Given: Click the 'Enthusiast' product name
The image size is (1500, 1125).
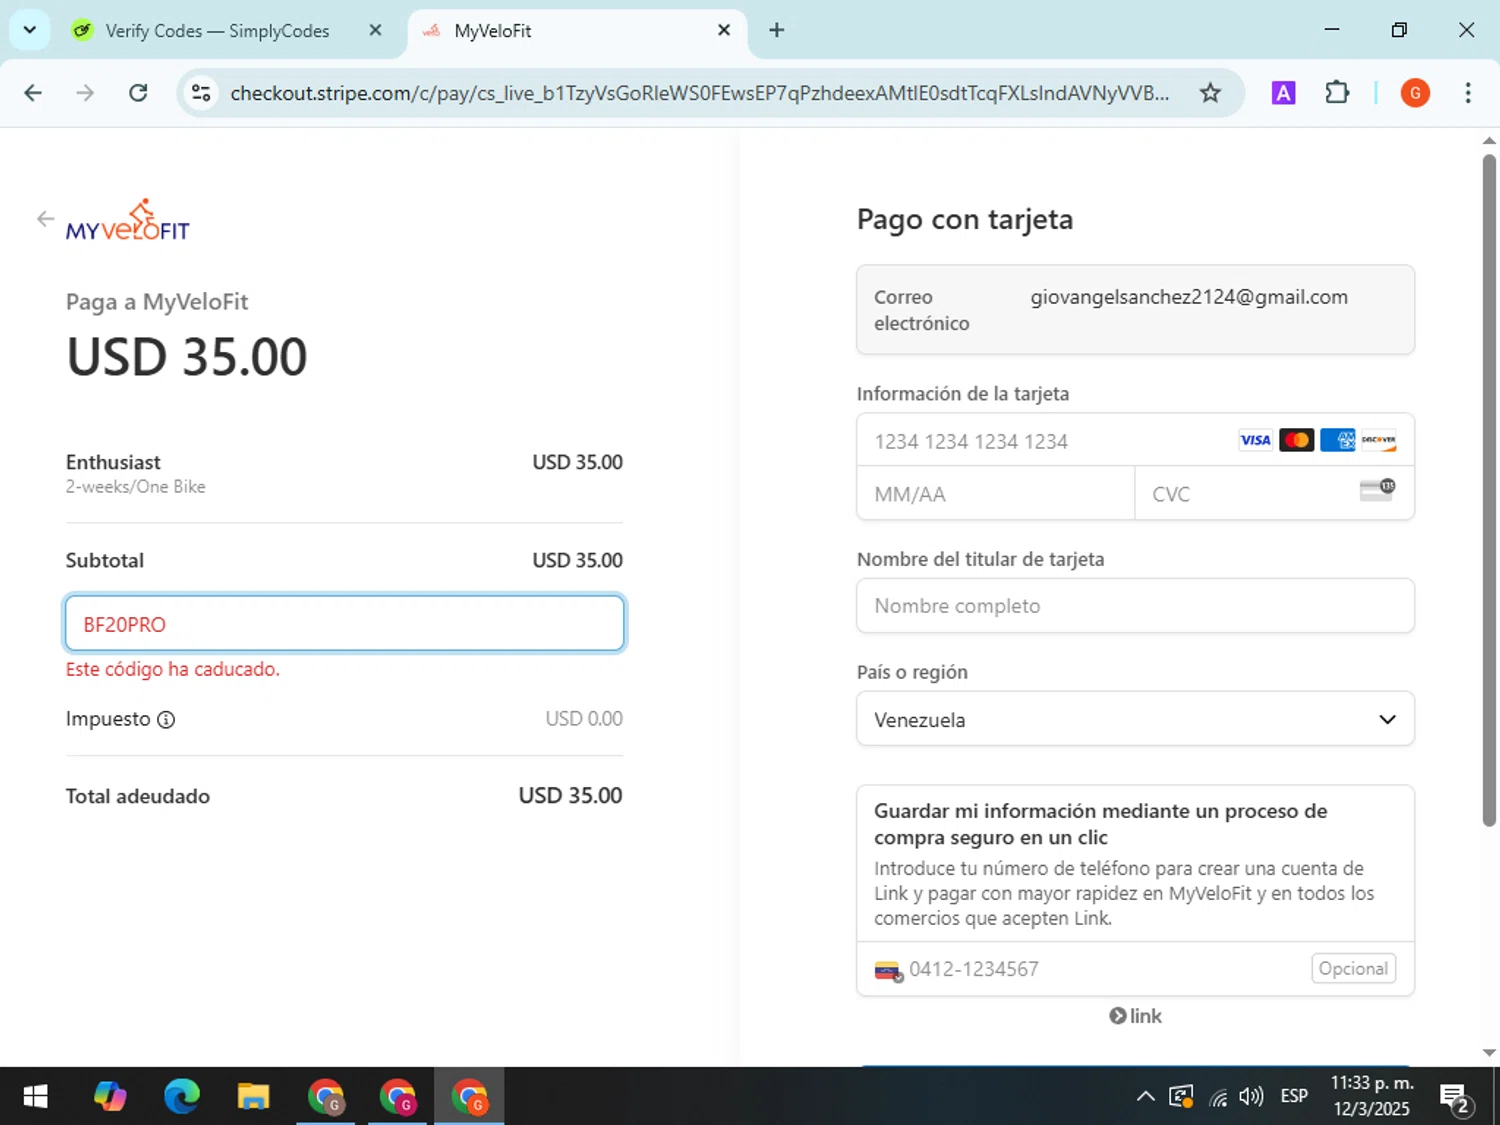Looking at the screenshot, I should tap(113, 462).
